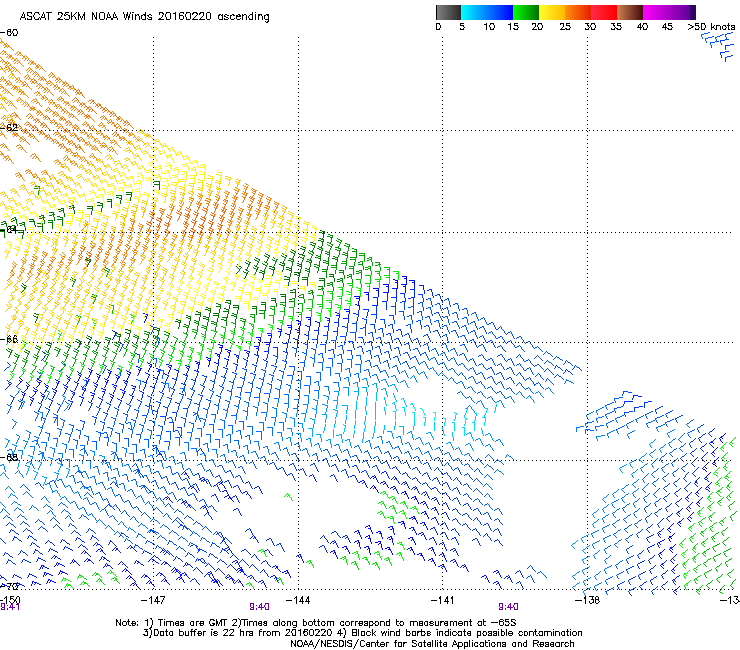This screenshot has width=740, height=650.
Task: Click the '10' label under the color scale
Action: tap(489, 26)
